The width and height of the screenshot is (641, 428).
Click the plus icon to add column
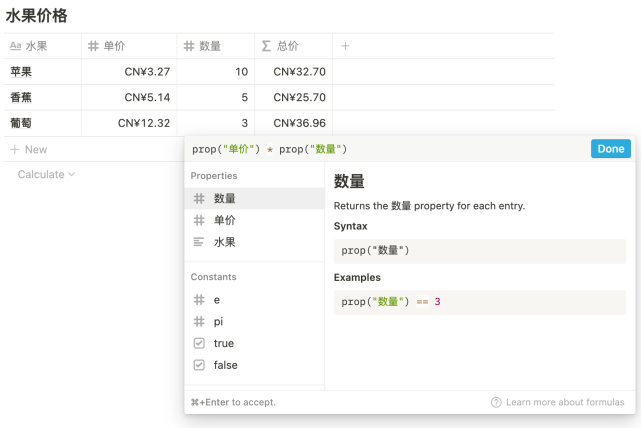(346, 46)
